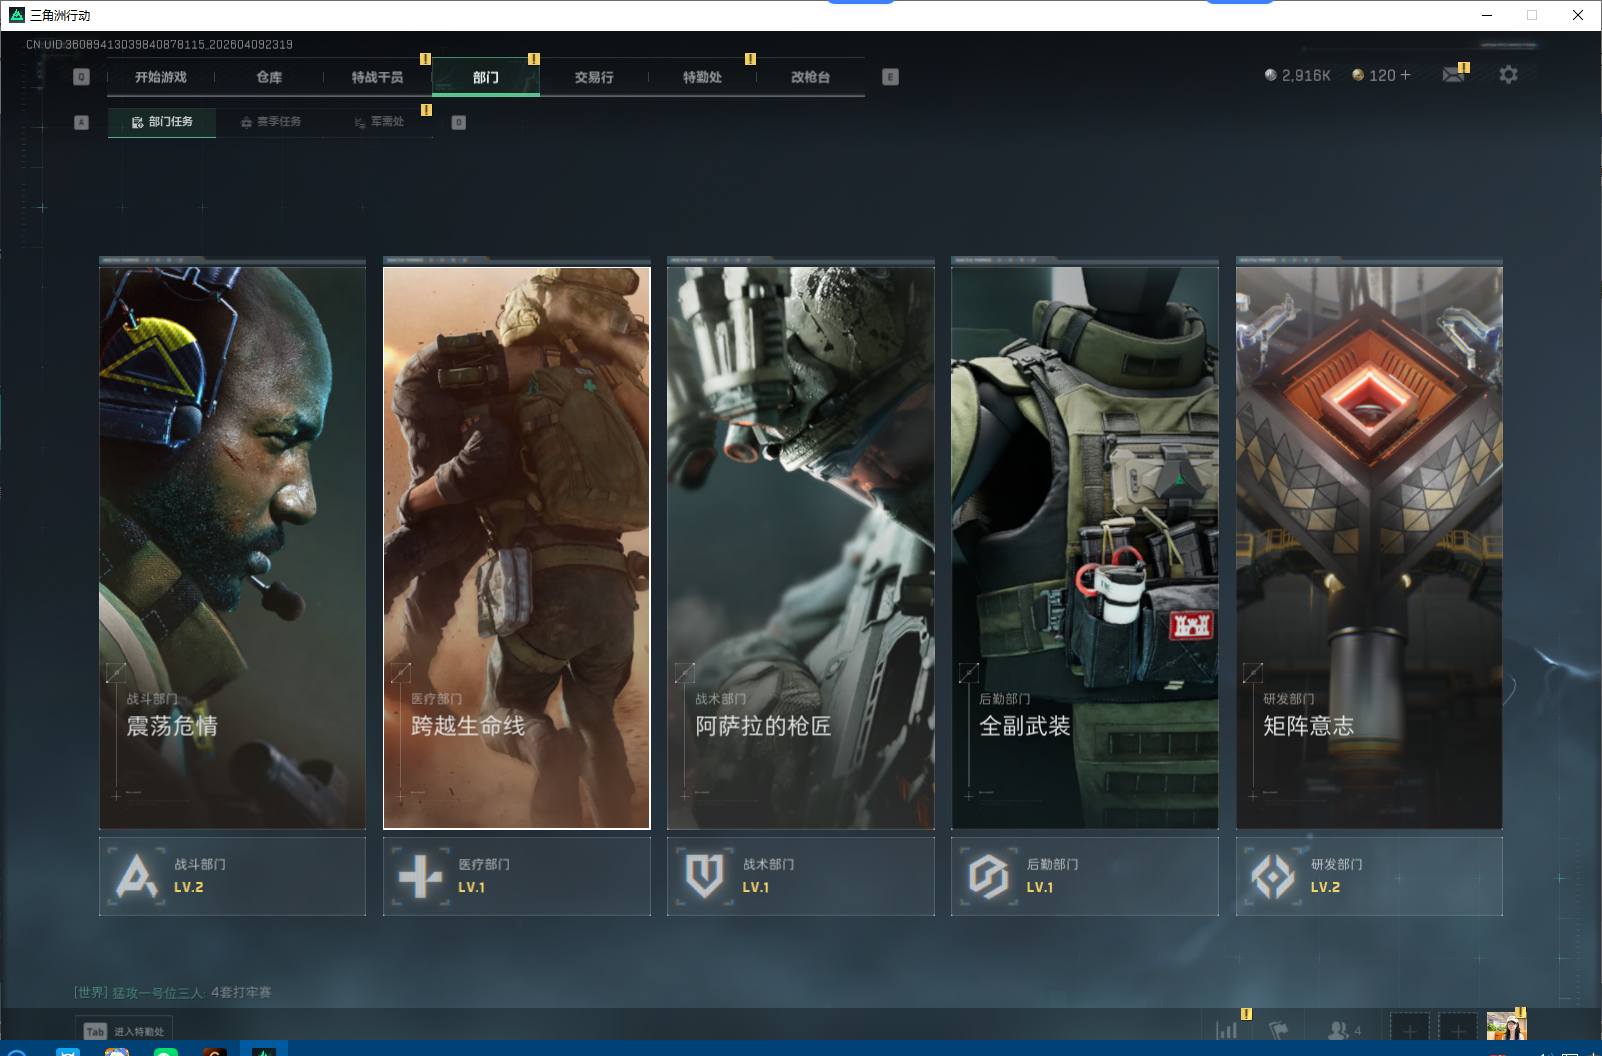Go to the 开始游戏 tab
Image resolution: width=1602 pixels, height=1056 pixels.
click(161, 77)
